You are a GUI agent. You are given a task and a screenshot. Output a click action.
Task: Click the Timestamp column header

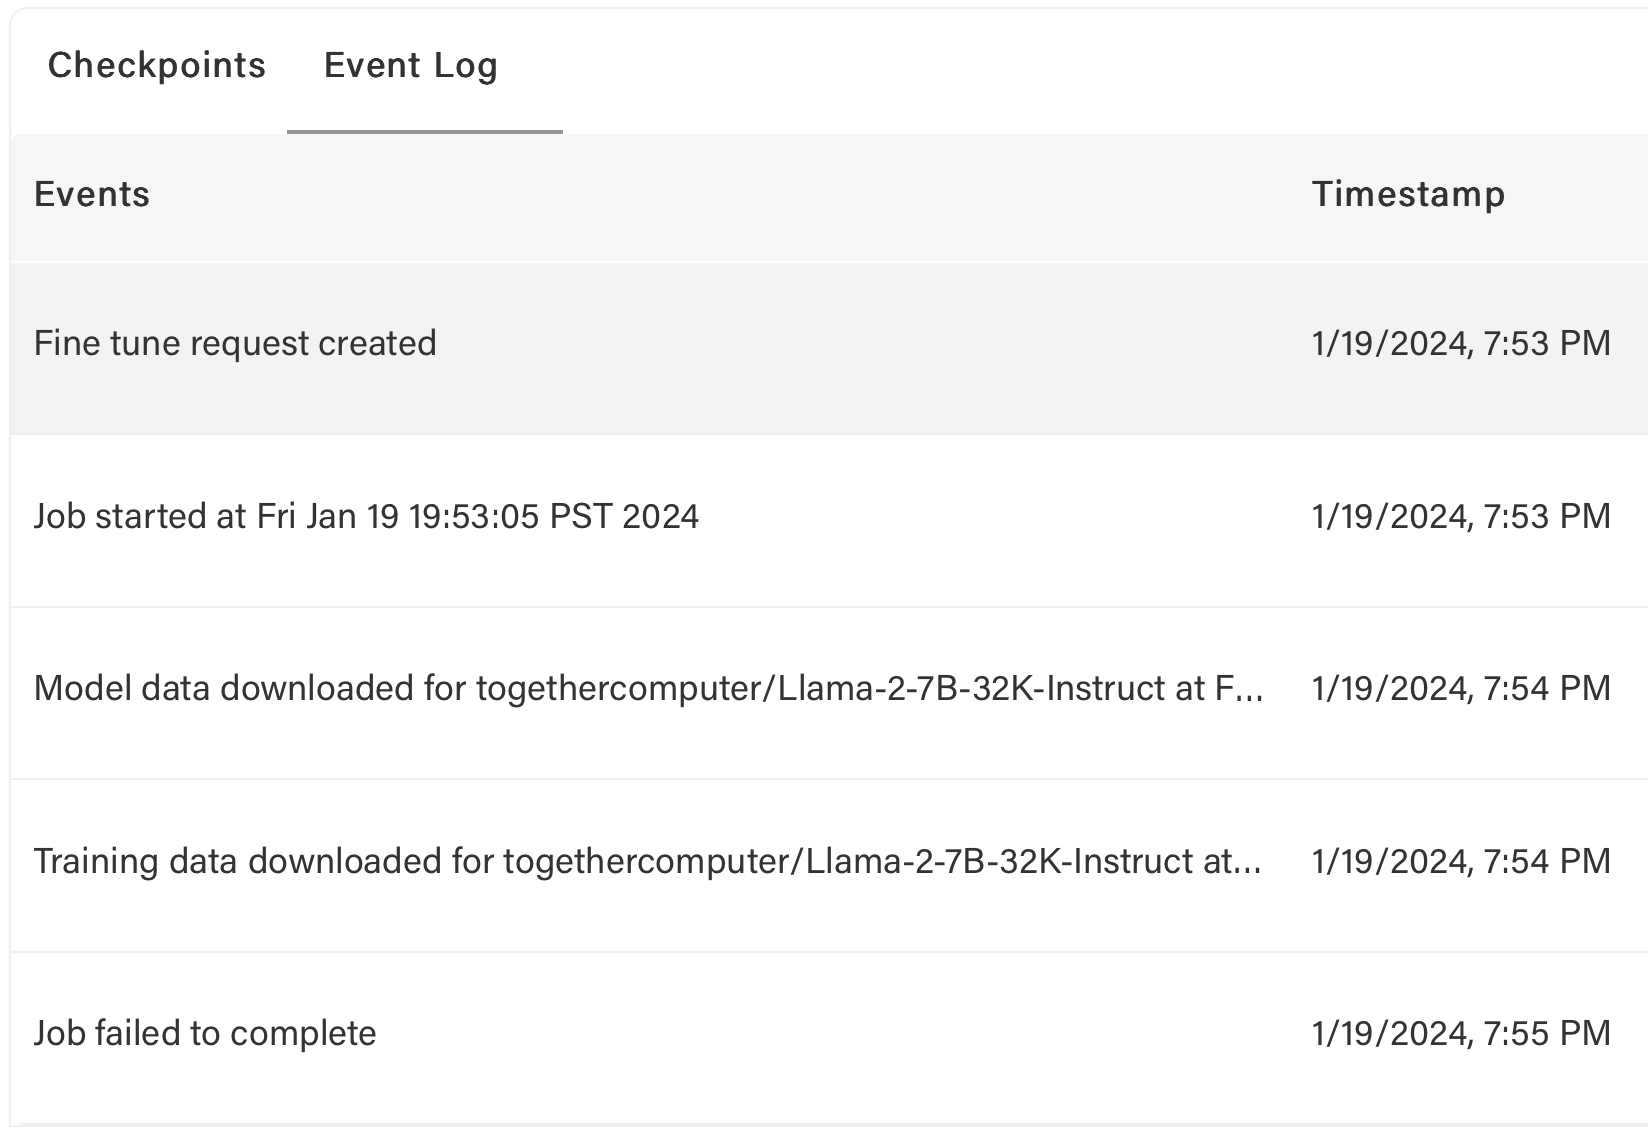coord(1408,194)
